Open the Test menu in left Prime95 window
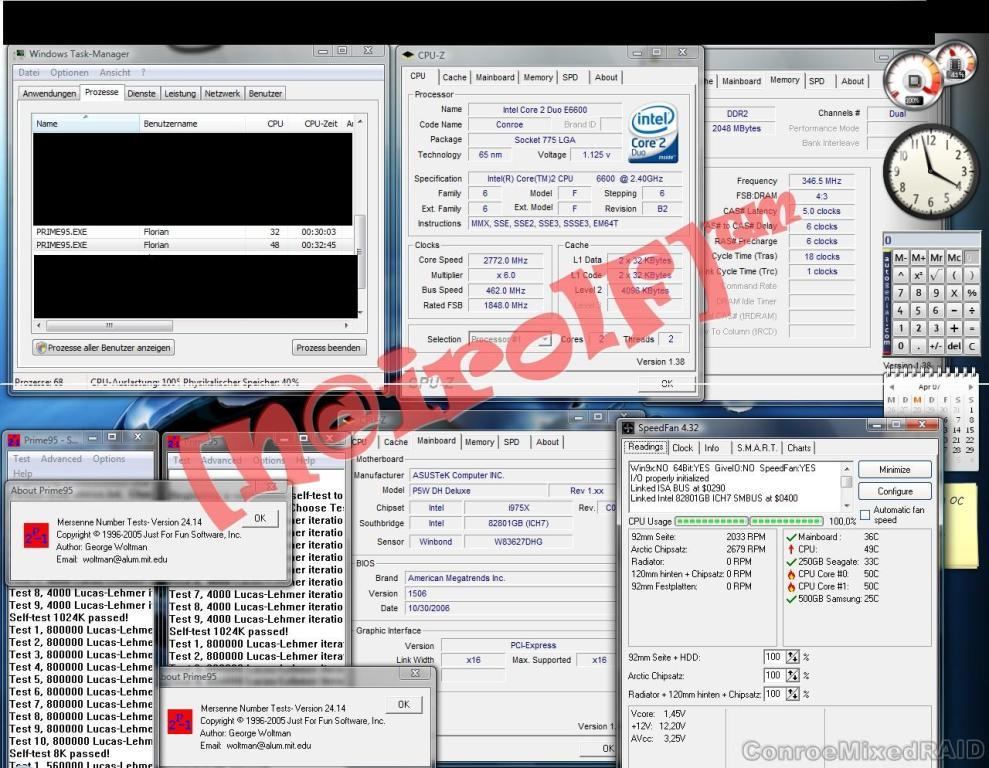Screen dimensions: 989x768 [x=21, y=459]
